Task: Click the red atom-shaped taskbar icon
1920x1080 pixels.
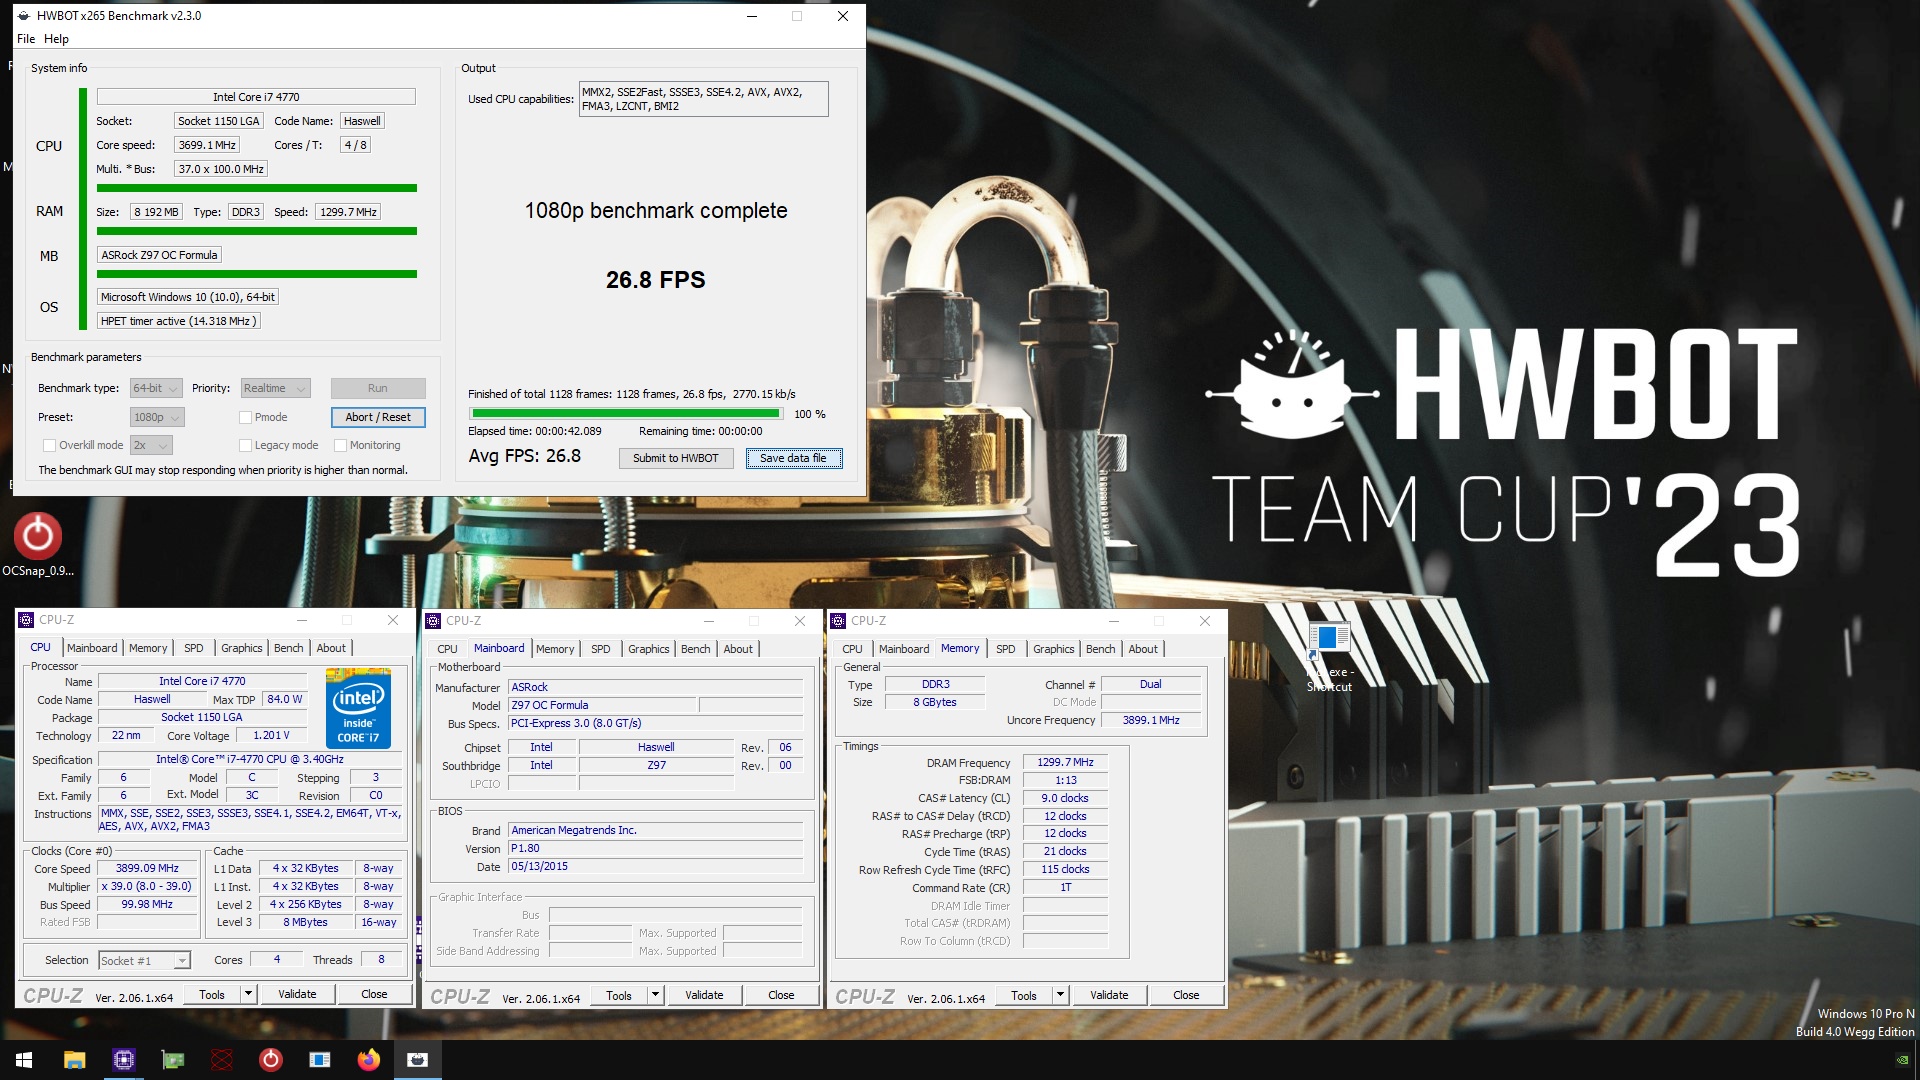Action: (222, 1060)
